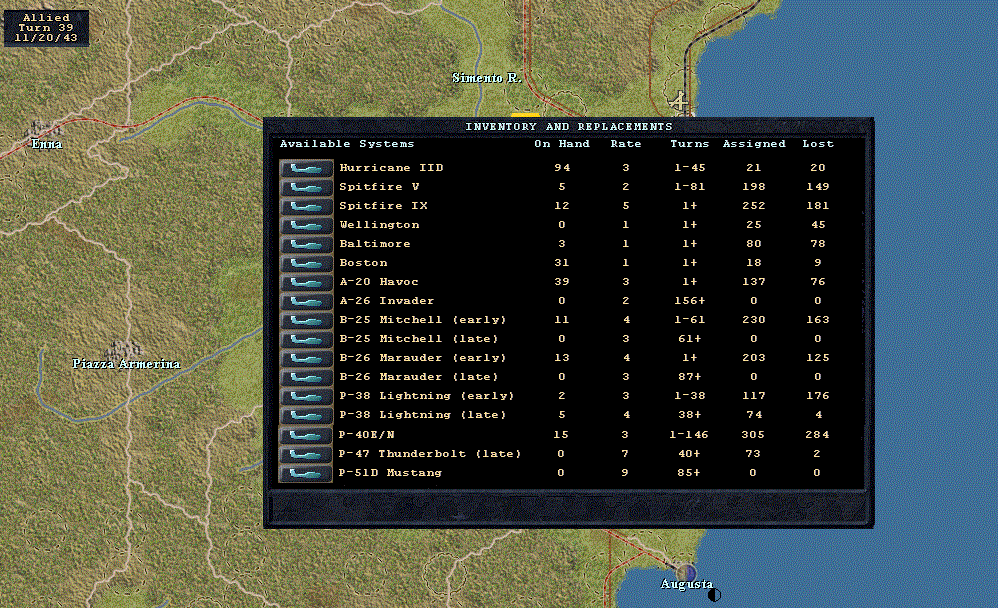
Task: Click Assigned value 198 for Spitfire V
Action: (x=754, y=187)
